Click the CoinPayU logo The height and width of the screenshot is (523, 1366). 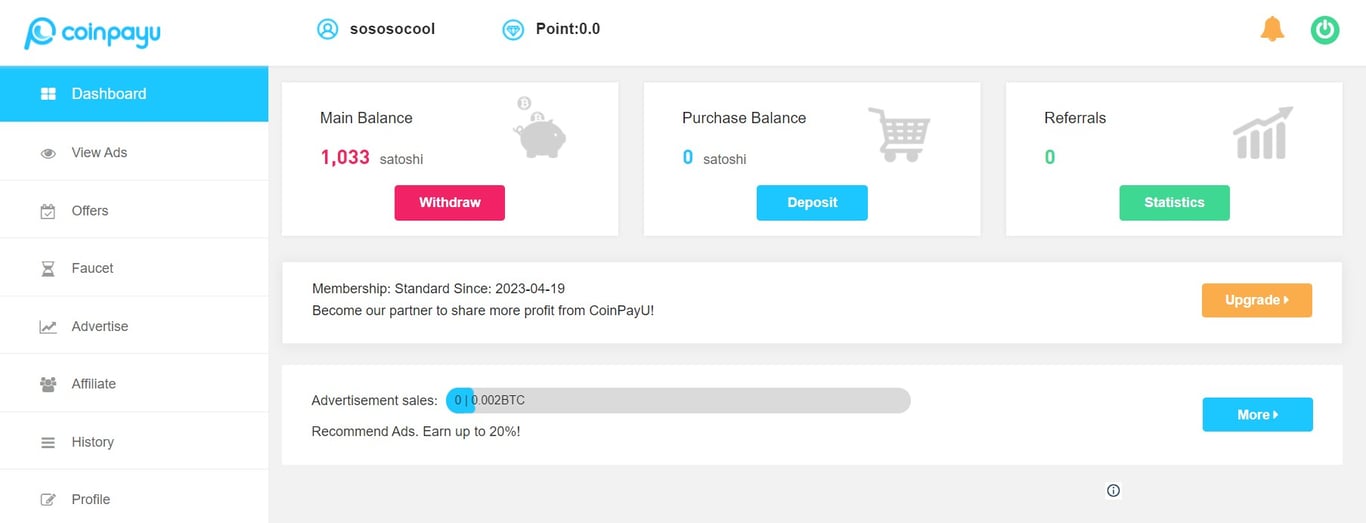point(92,33)
